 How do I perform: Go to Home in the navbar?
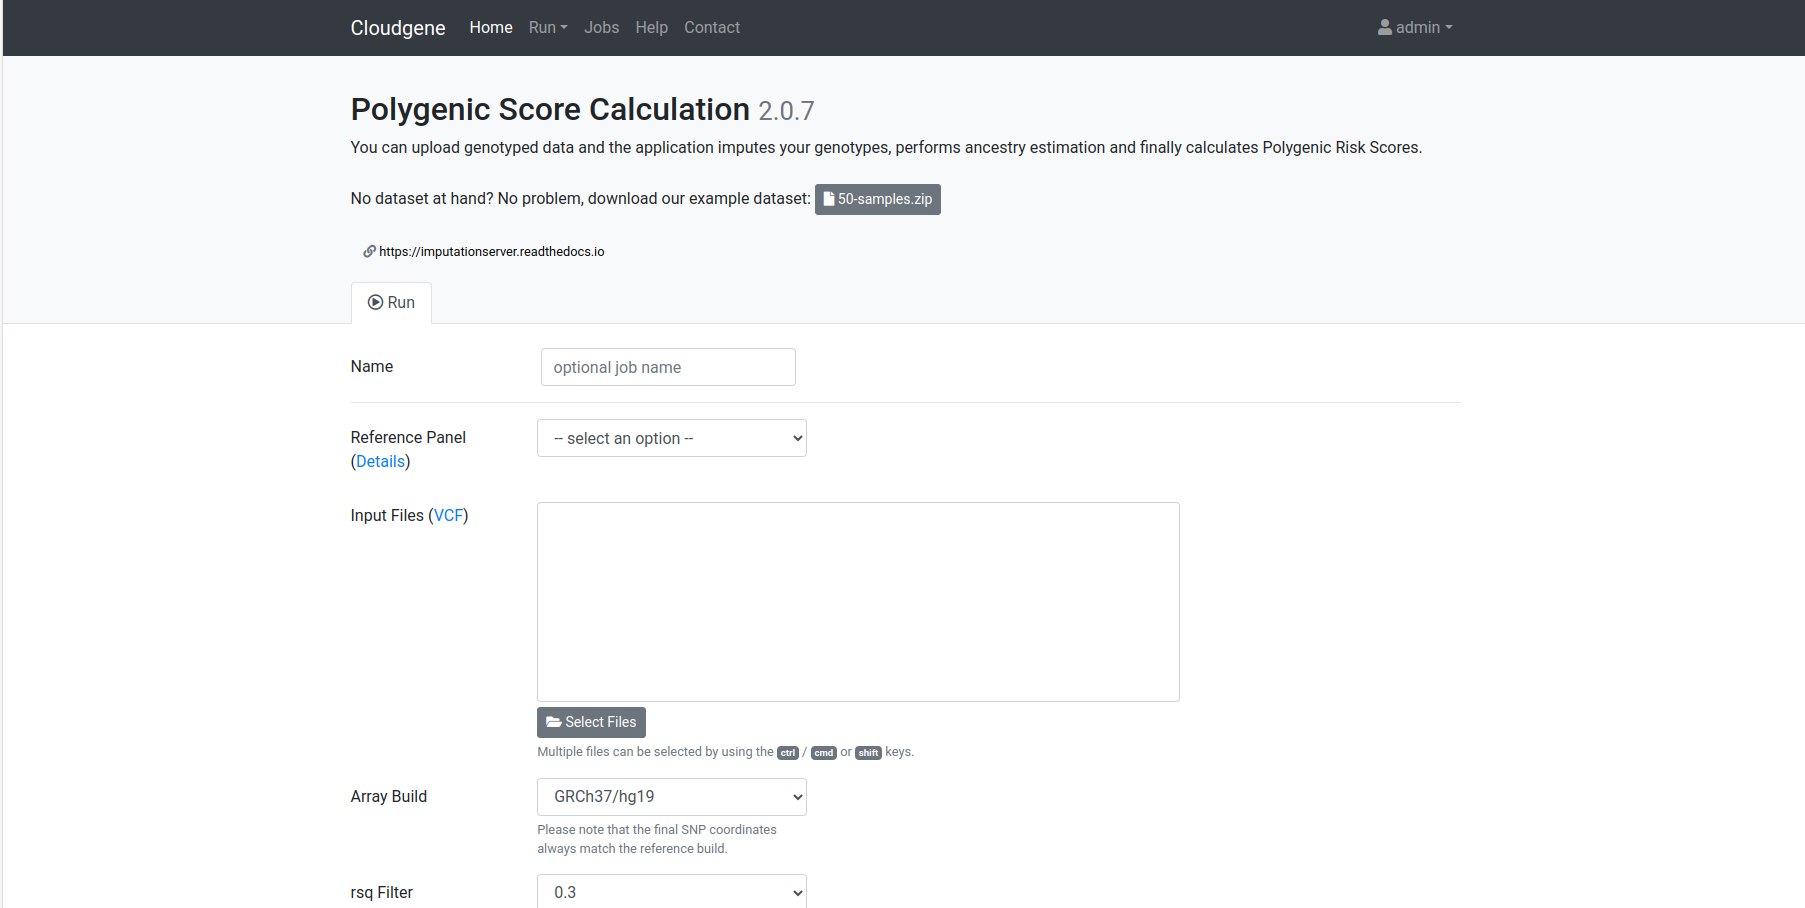[491, 28]
